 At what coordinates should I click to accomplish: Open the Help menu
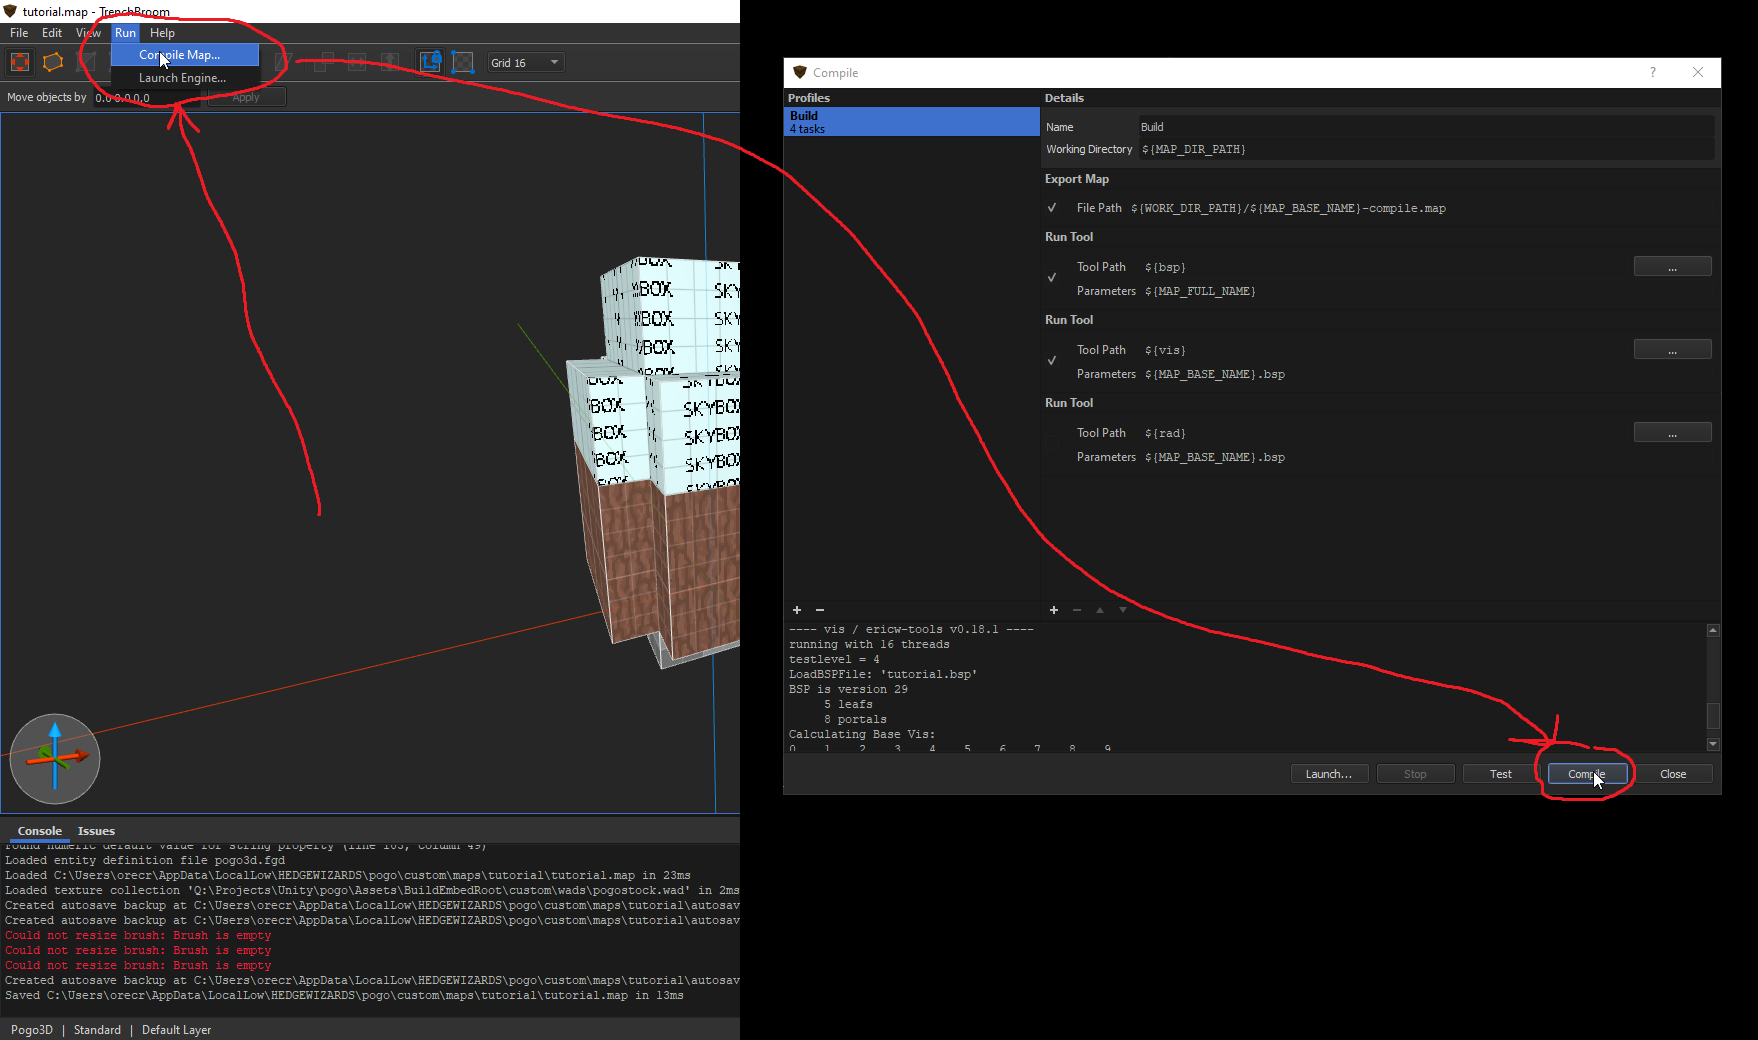(x=162, y=33)
